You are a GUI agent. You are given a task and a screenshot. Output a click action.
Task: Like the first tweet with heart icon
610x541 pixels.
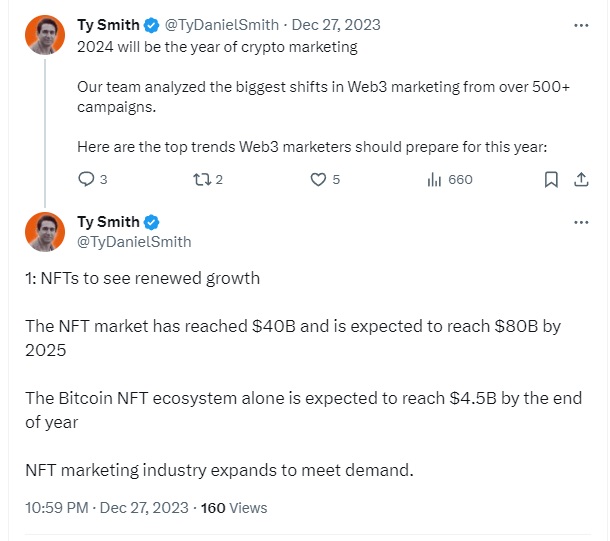(x=318, y=179)
